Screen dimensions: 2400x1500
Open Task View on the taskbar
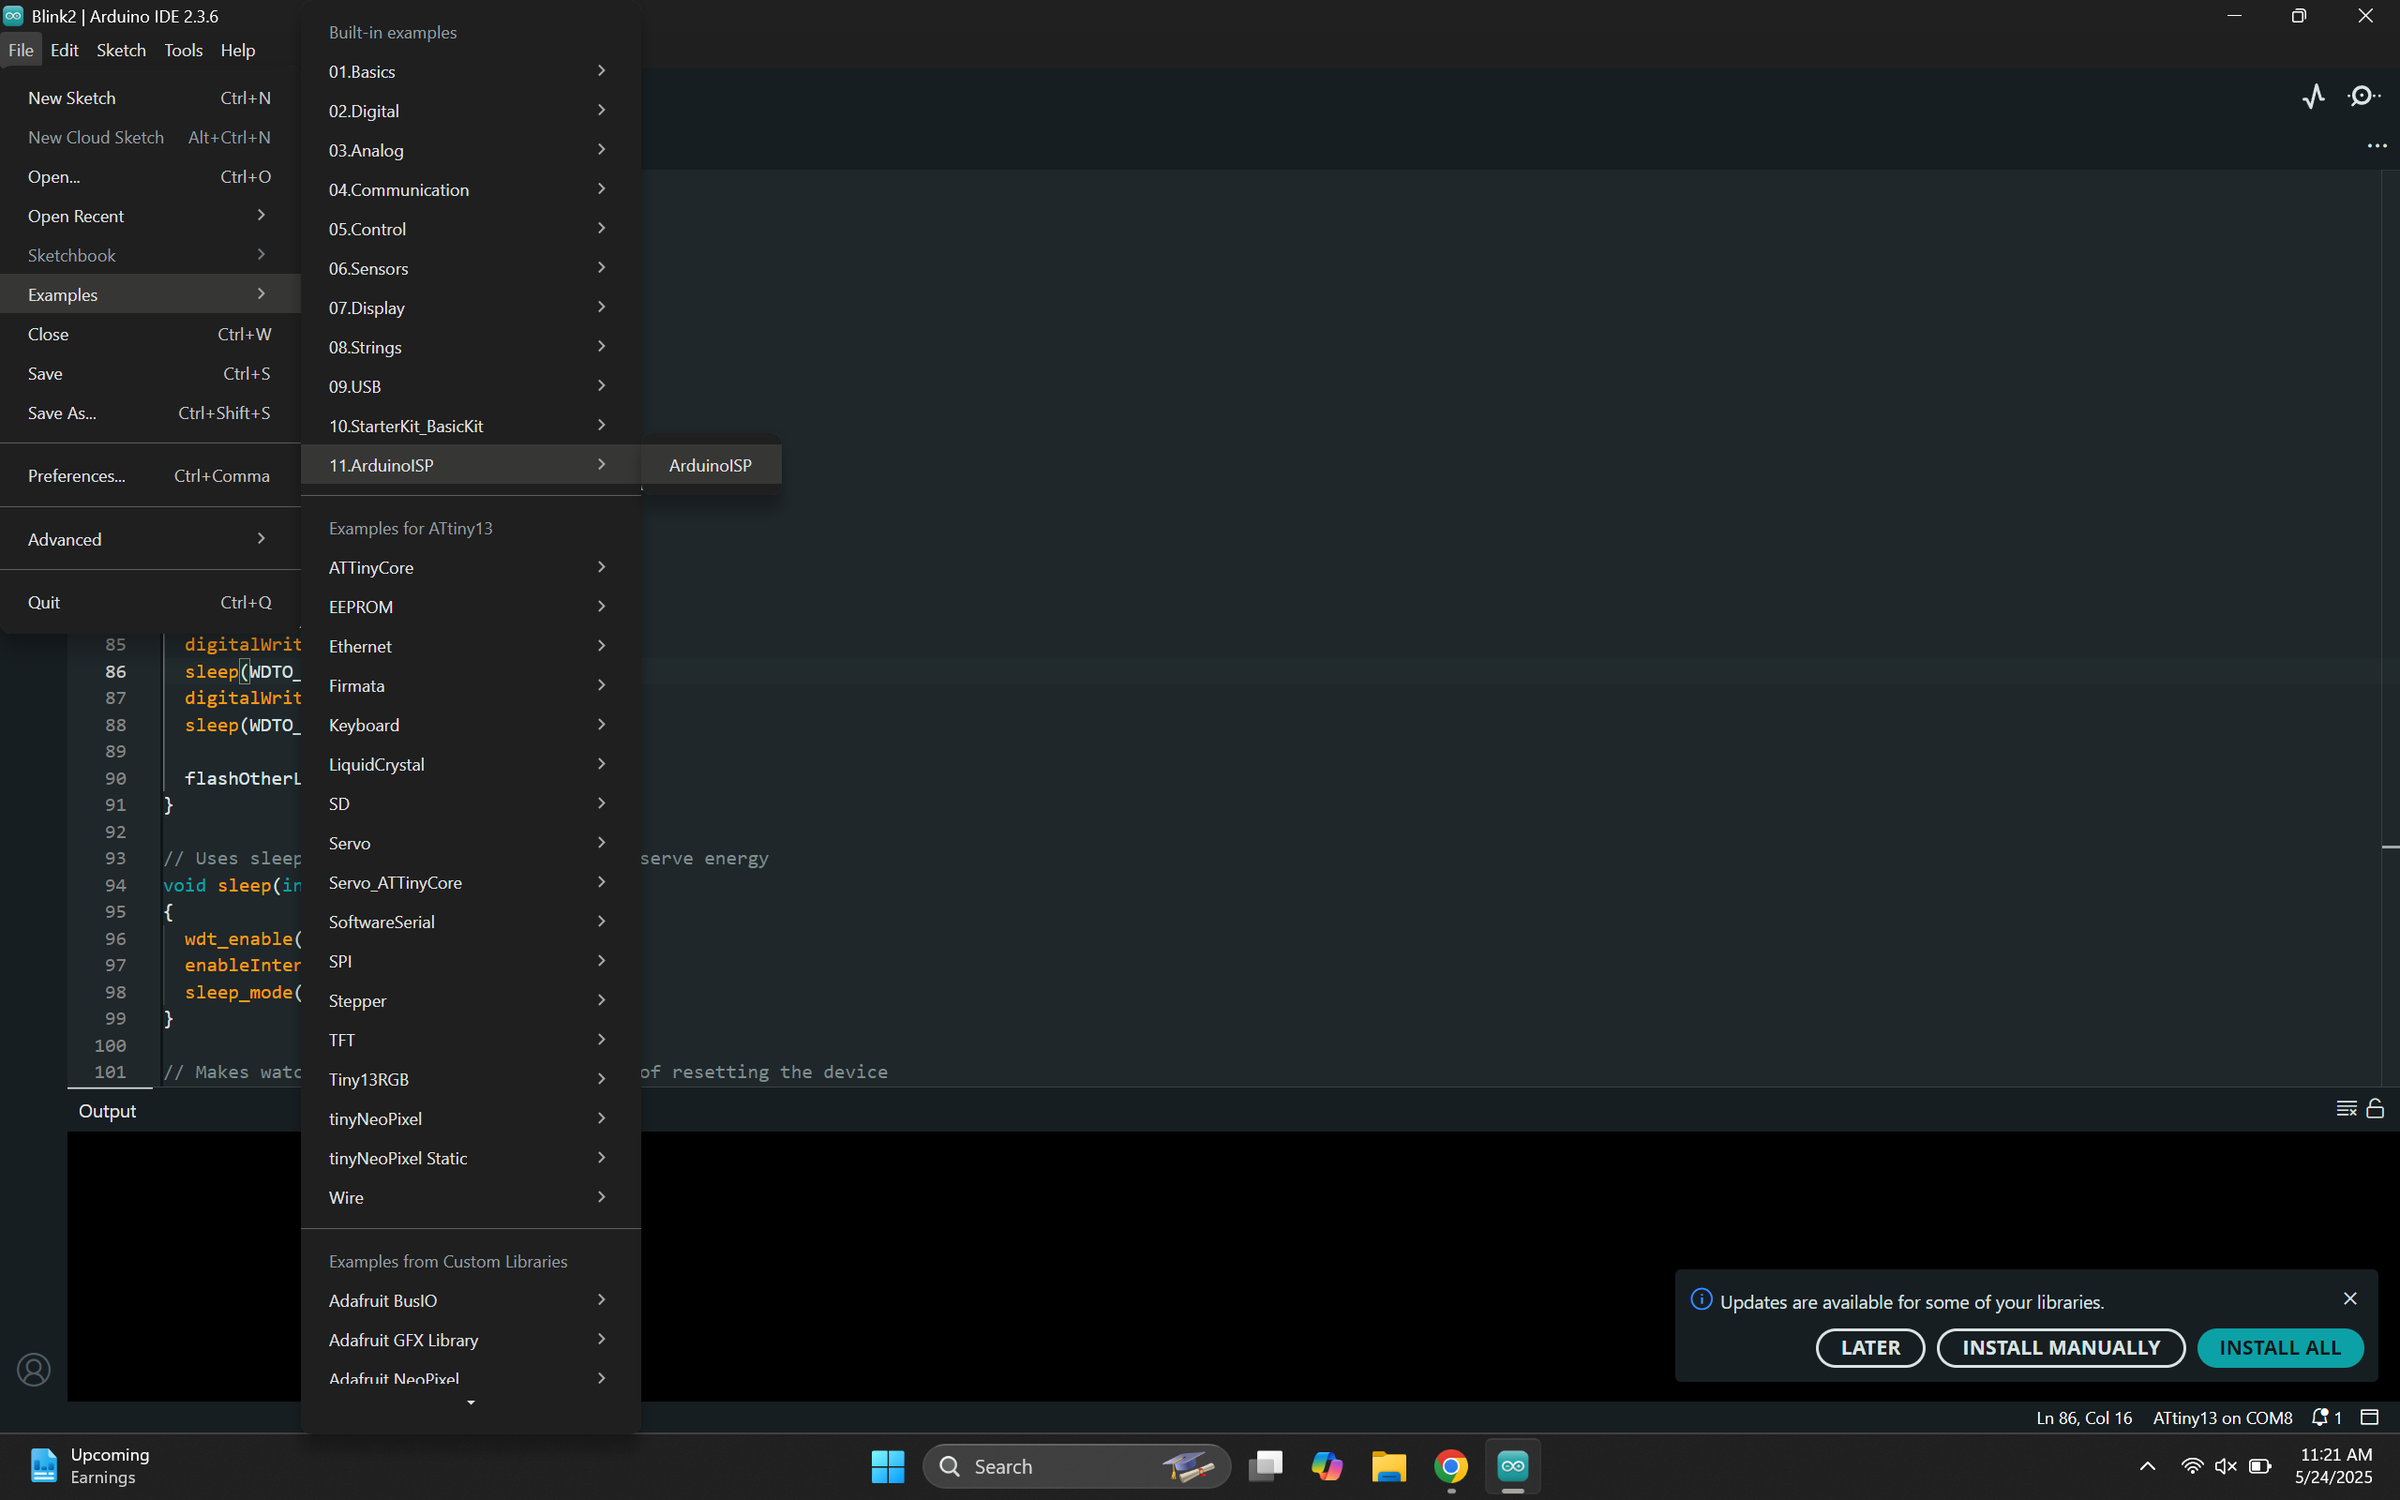click(x=1266, y=1466)
